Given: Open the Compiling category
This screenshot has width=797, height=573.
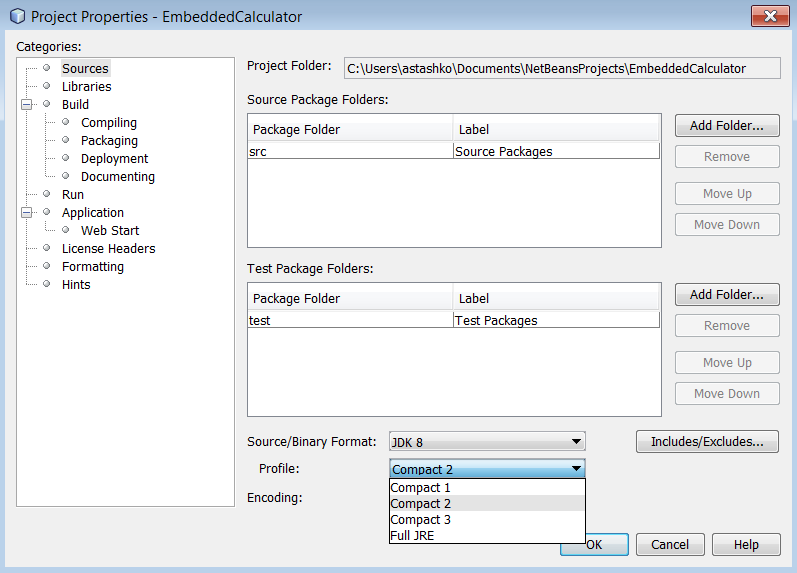Looking at the screenshot, I should coord(108,123).
